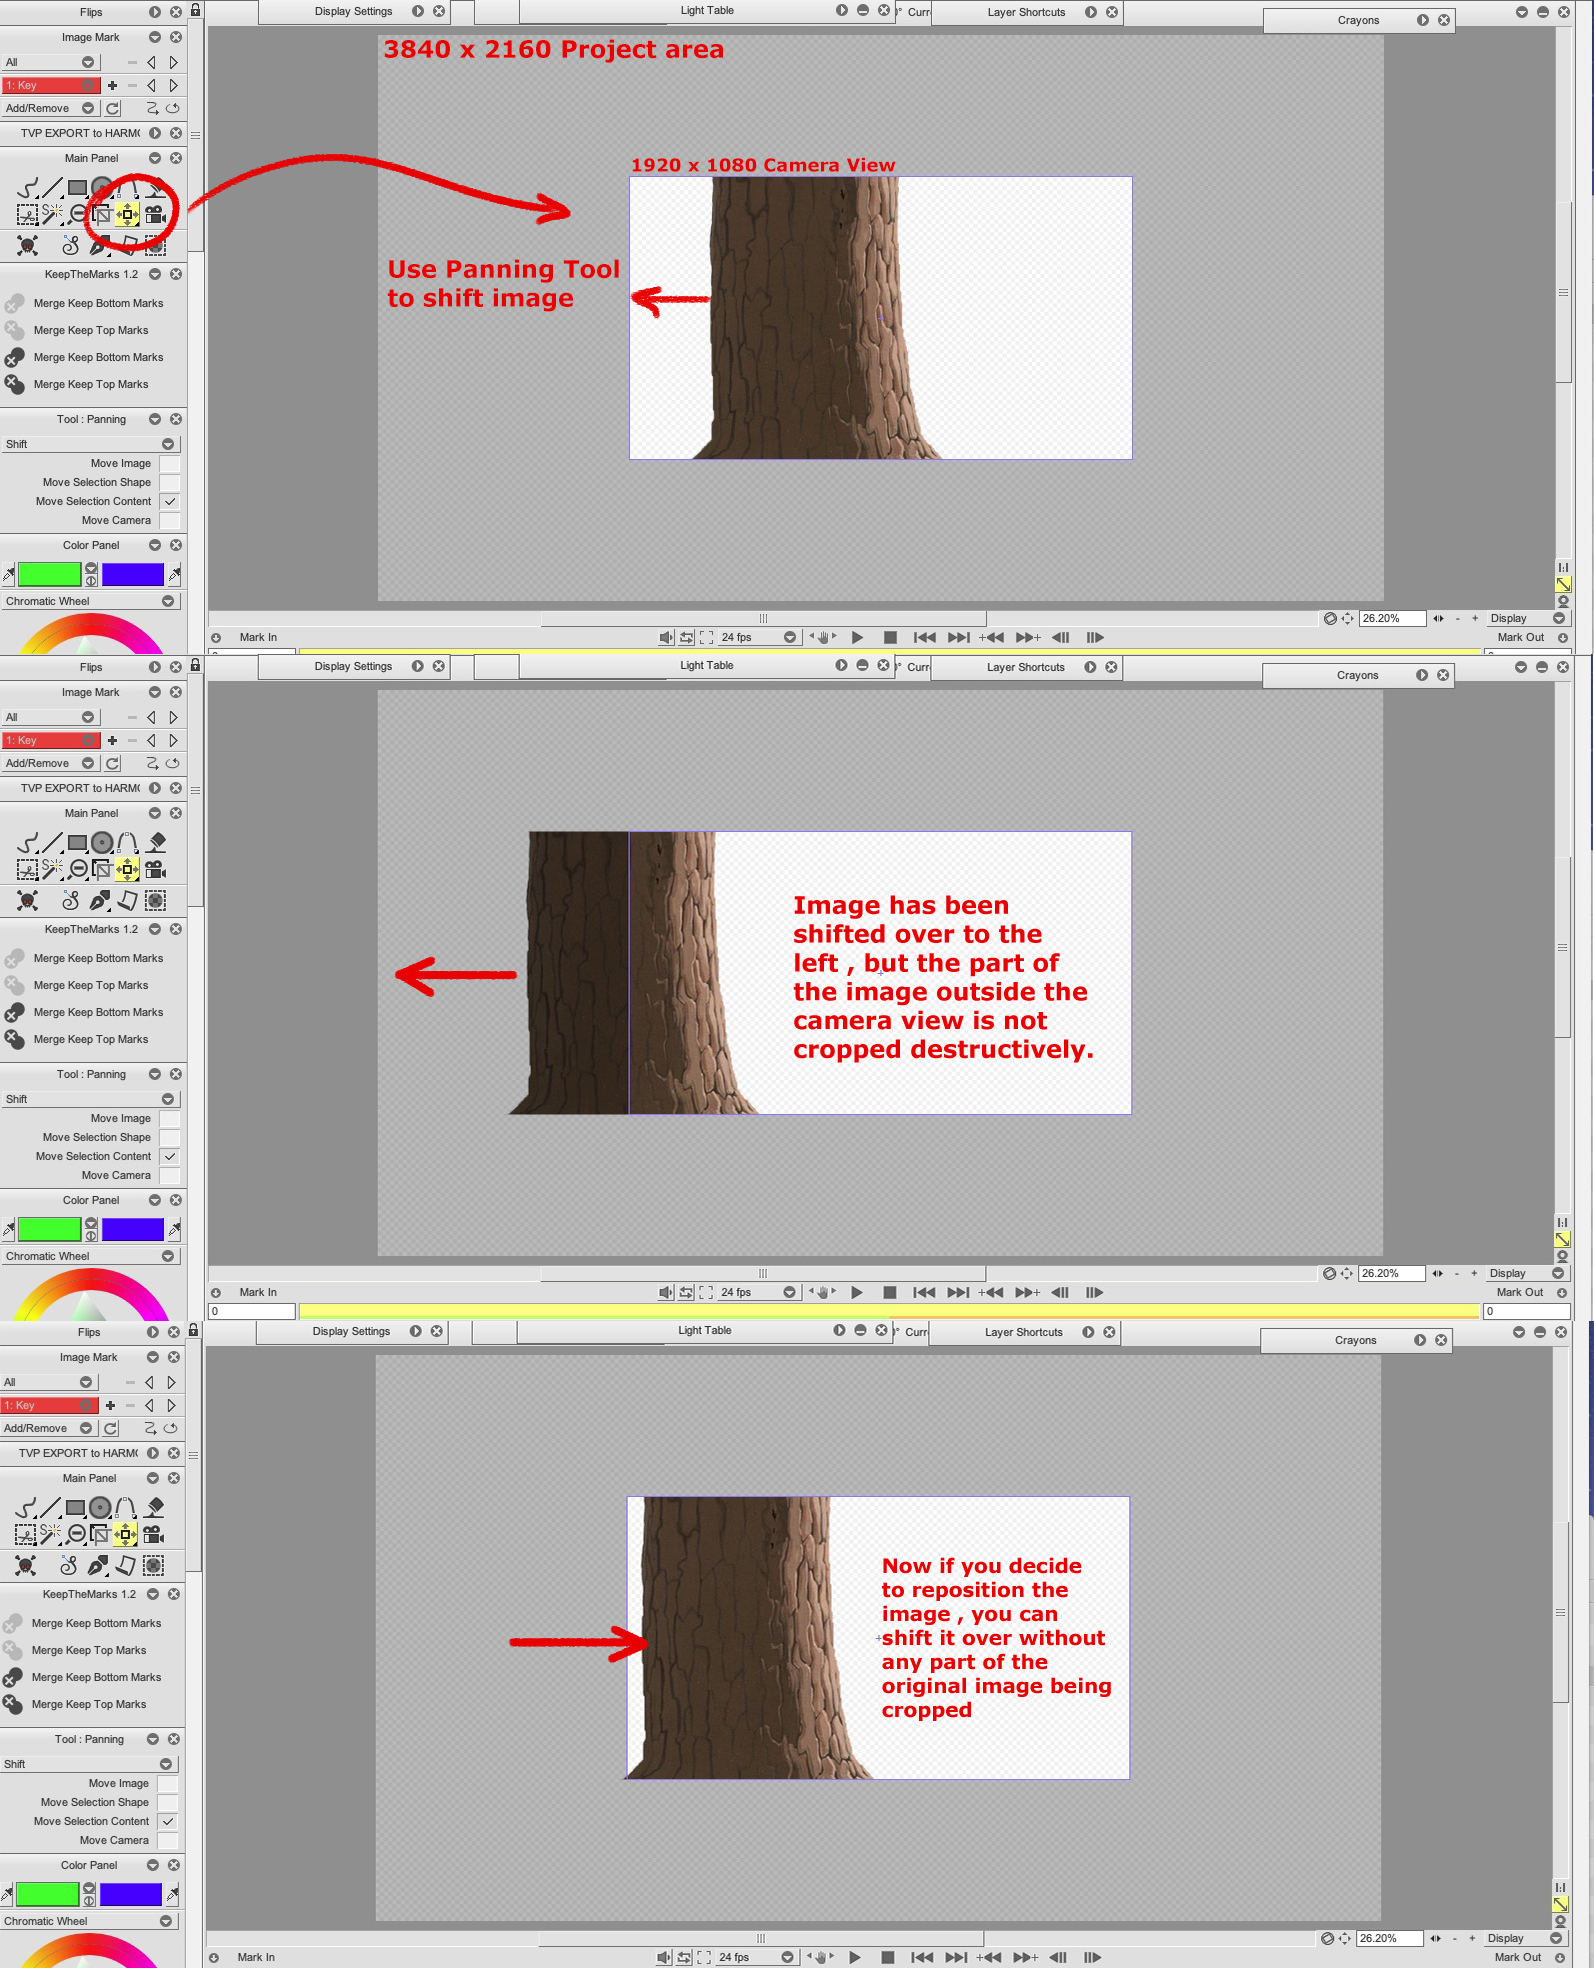Uncheck Move Selection Content in middle screenshot
The width and height of the screenshot is (1594, 1968).
coord(171,1156)
